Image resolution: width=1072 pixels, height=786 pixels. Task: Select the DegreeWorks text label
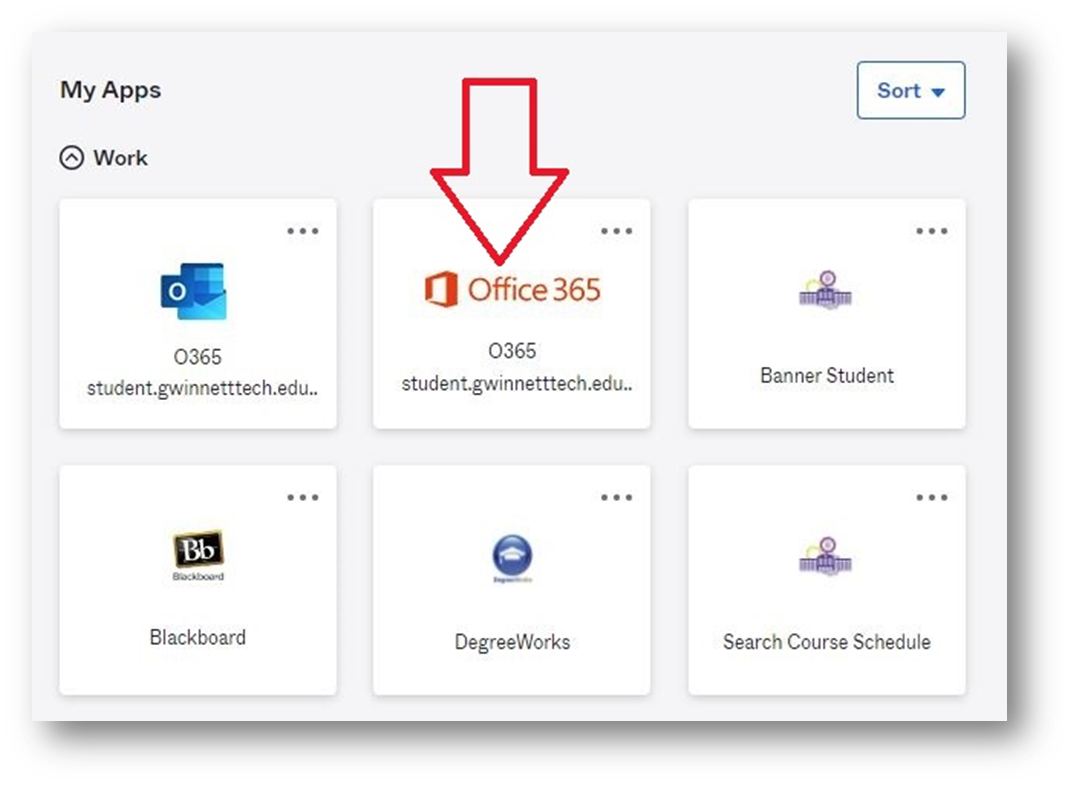[x=512, y=642]
